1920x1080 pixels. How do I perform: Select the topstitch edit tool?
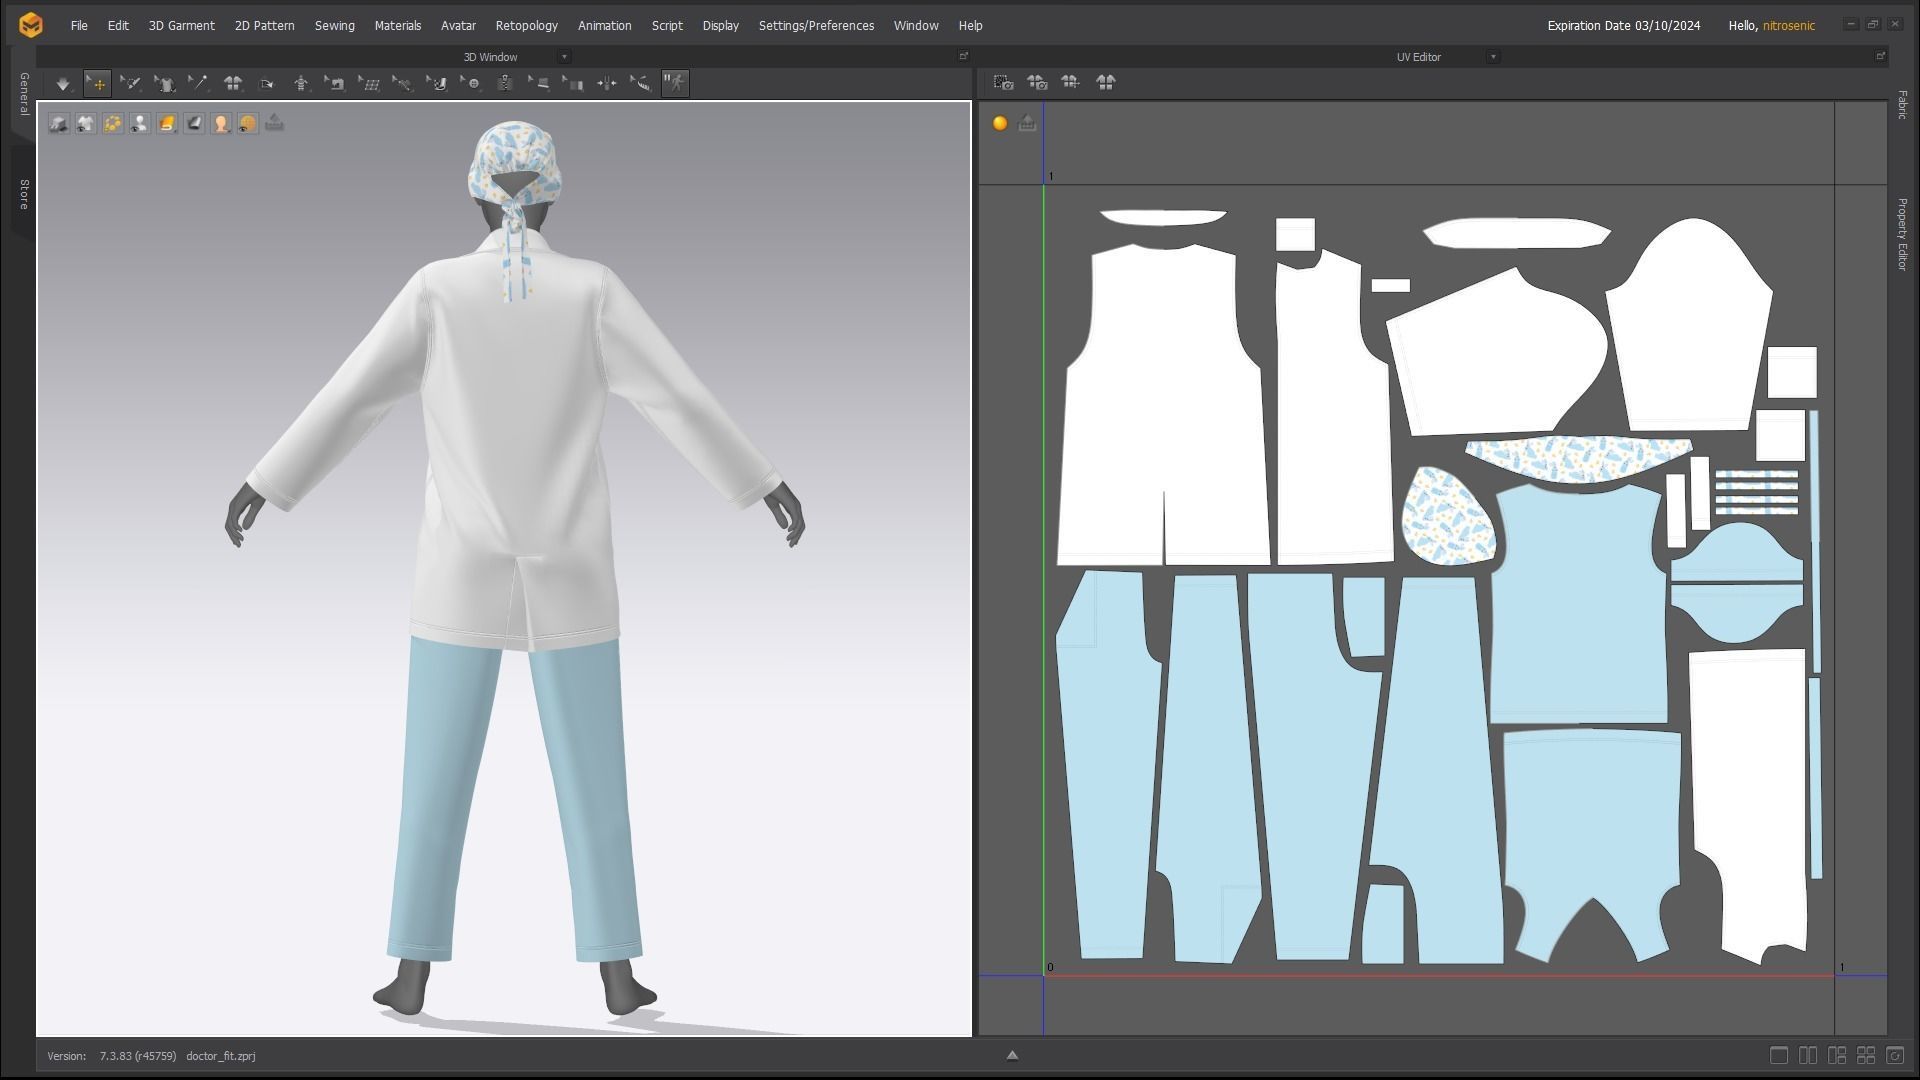(x=539, y=84)
